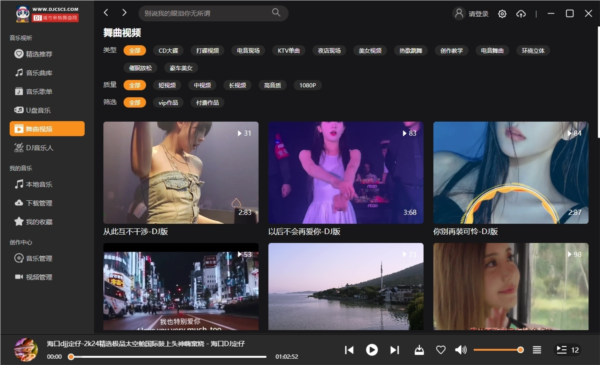The image size is (600, 365).
Task: Skip to previous track
Action: [349, 350]
